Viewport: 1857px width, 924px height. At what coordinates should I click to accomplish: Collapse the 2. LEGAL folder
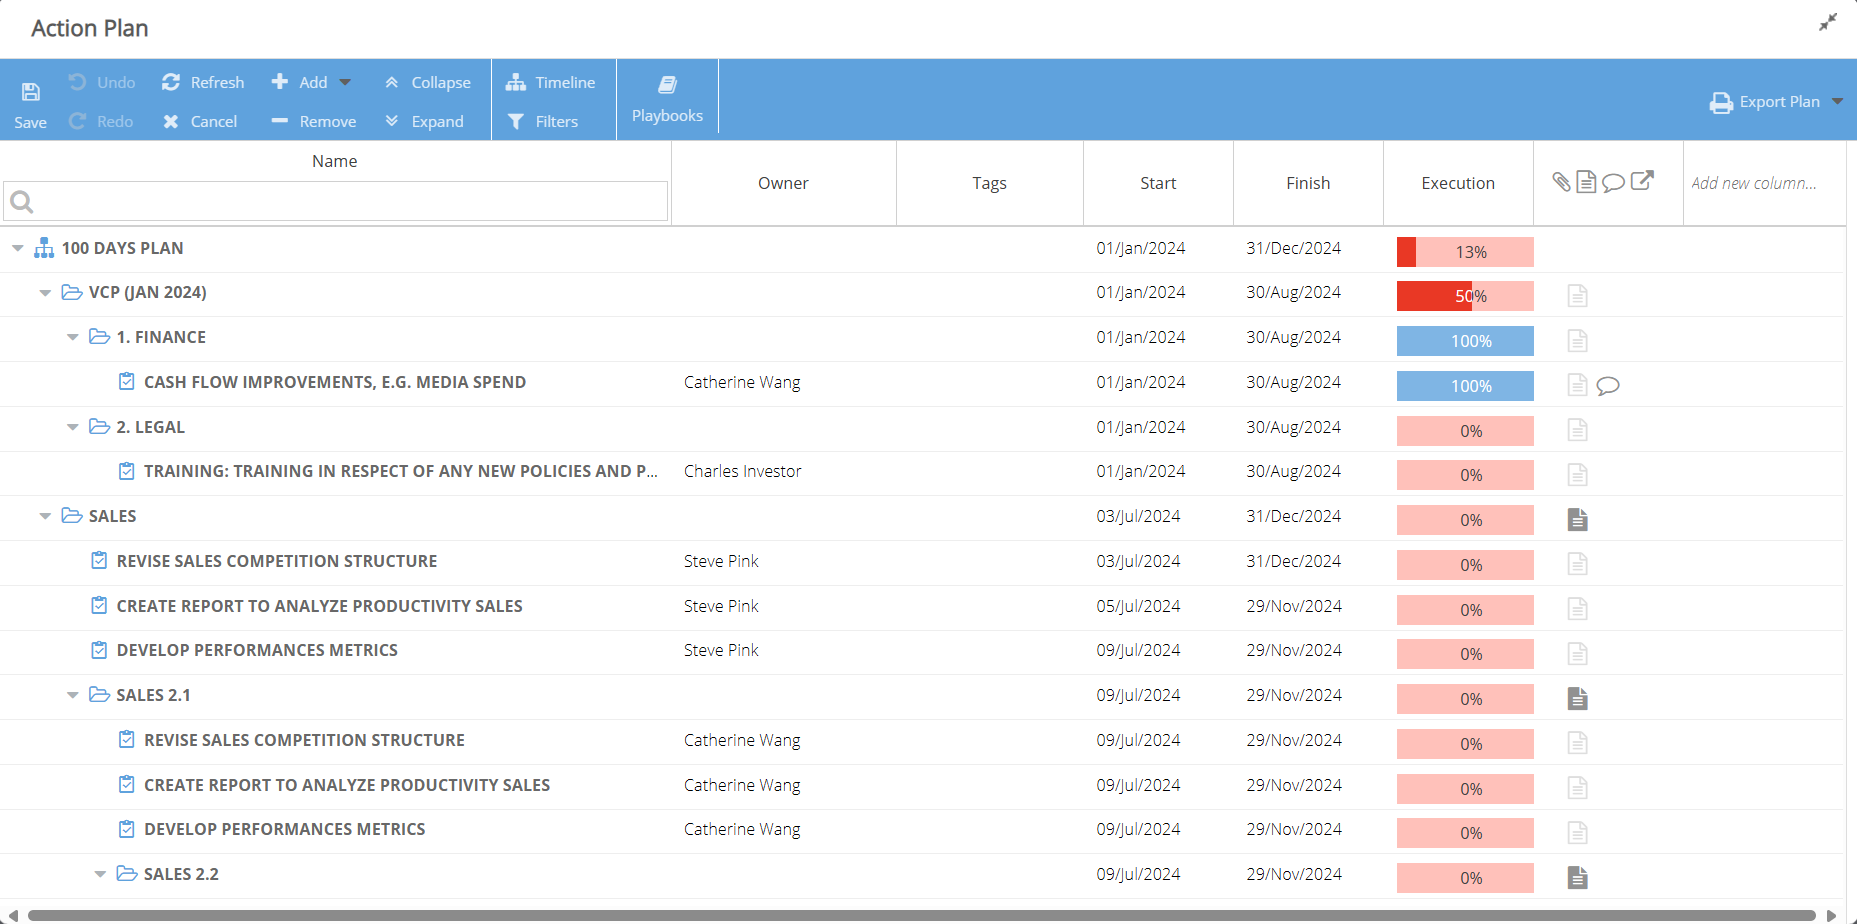tap(73, 427)
